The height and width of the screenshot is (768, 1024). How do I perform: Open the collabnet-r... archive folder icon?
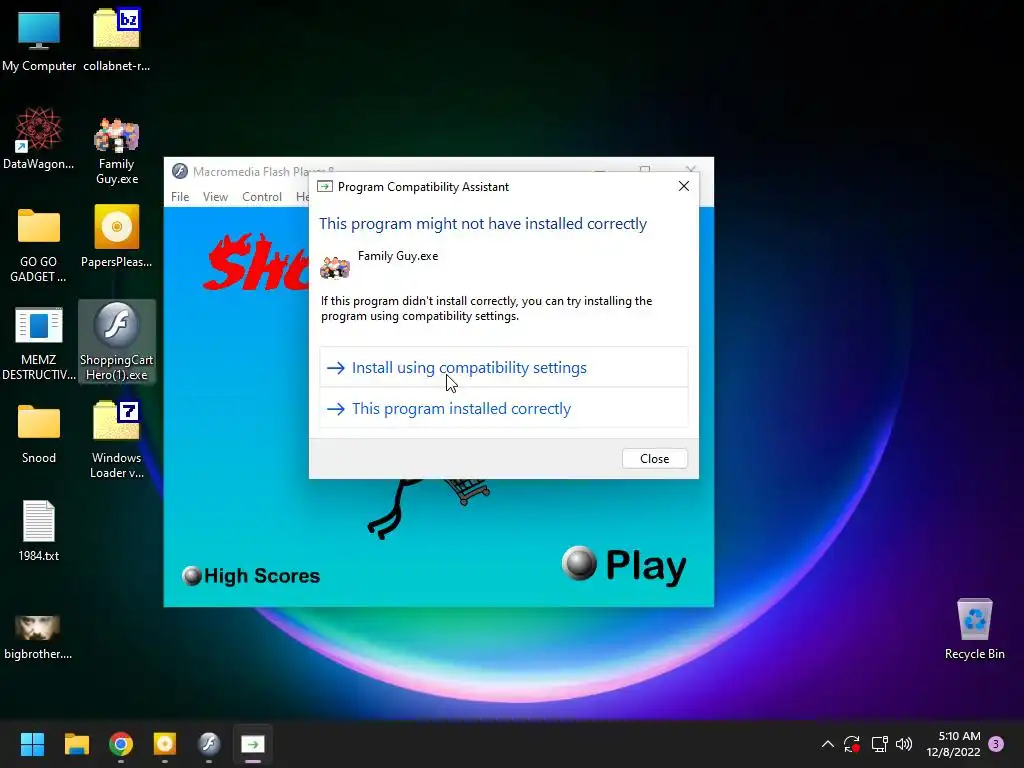[116, 39]
